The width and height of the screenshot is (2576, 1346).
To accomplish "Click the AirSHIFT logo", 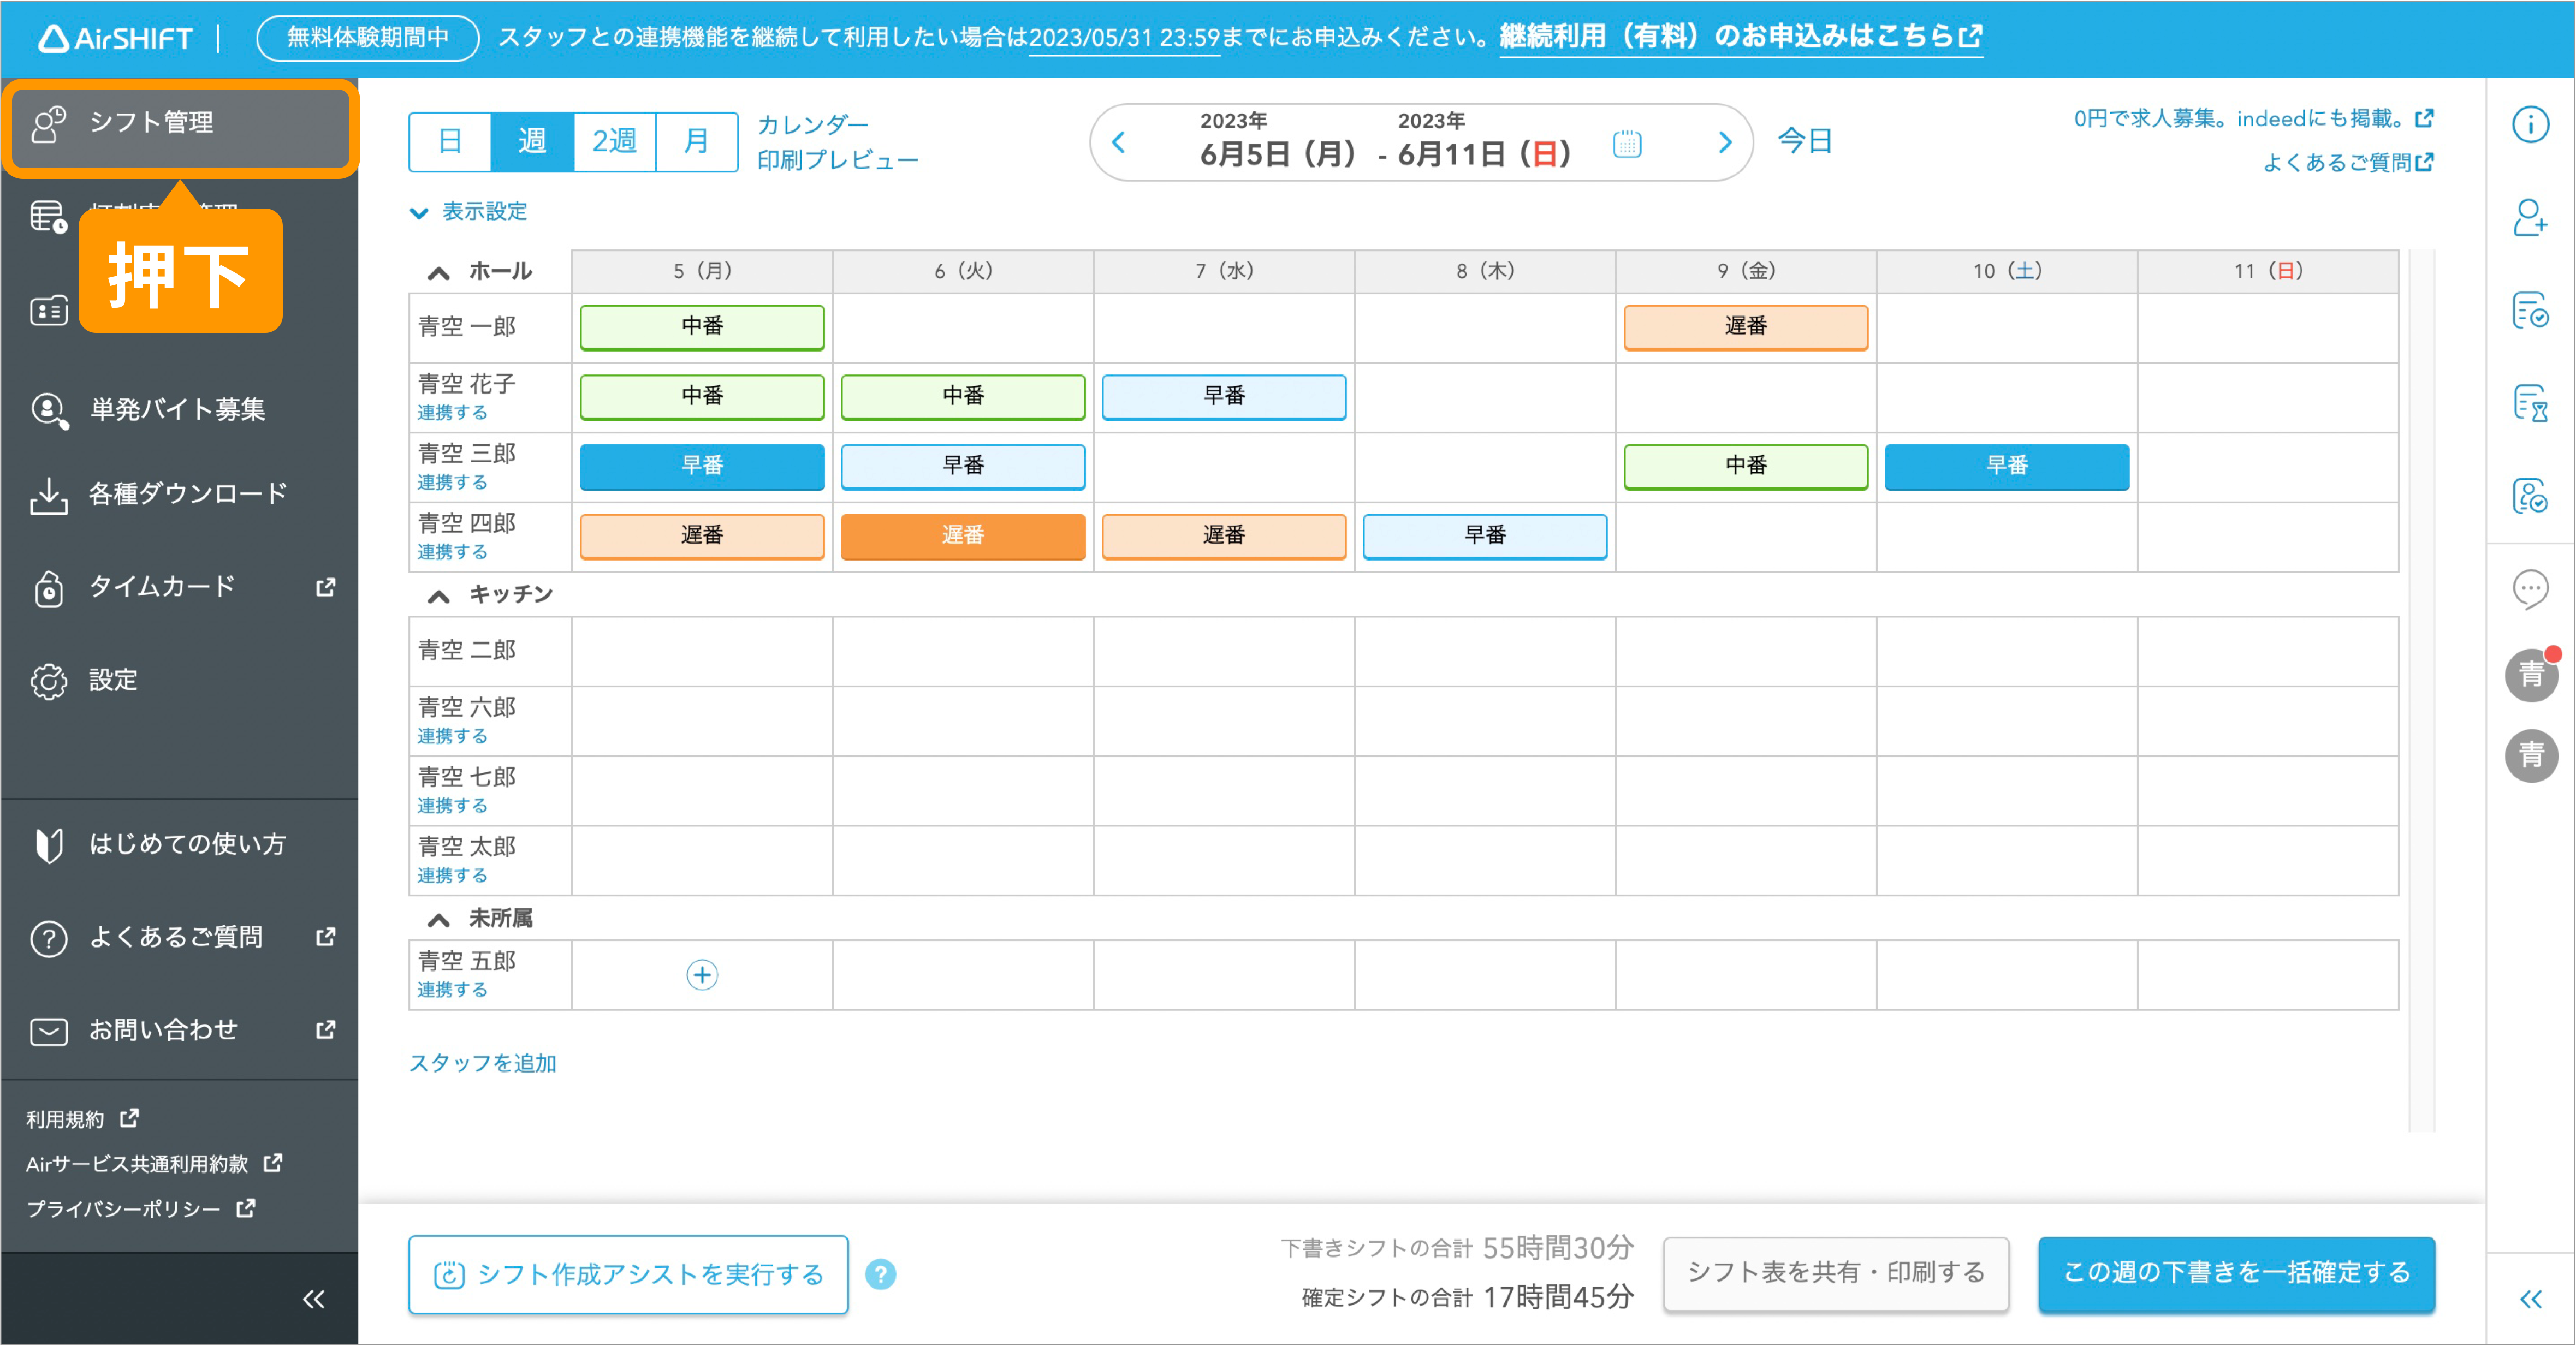I will pyautogui.click(x=115, y=38).
